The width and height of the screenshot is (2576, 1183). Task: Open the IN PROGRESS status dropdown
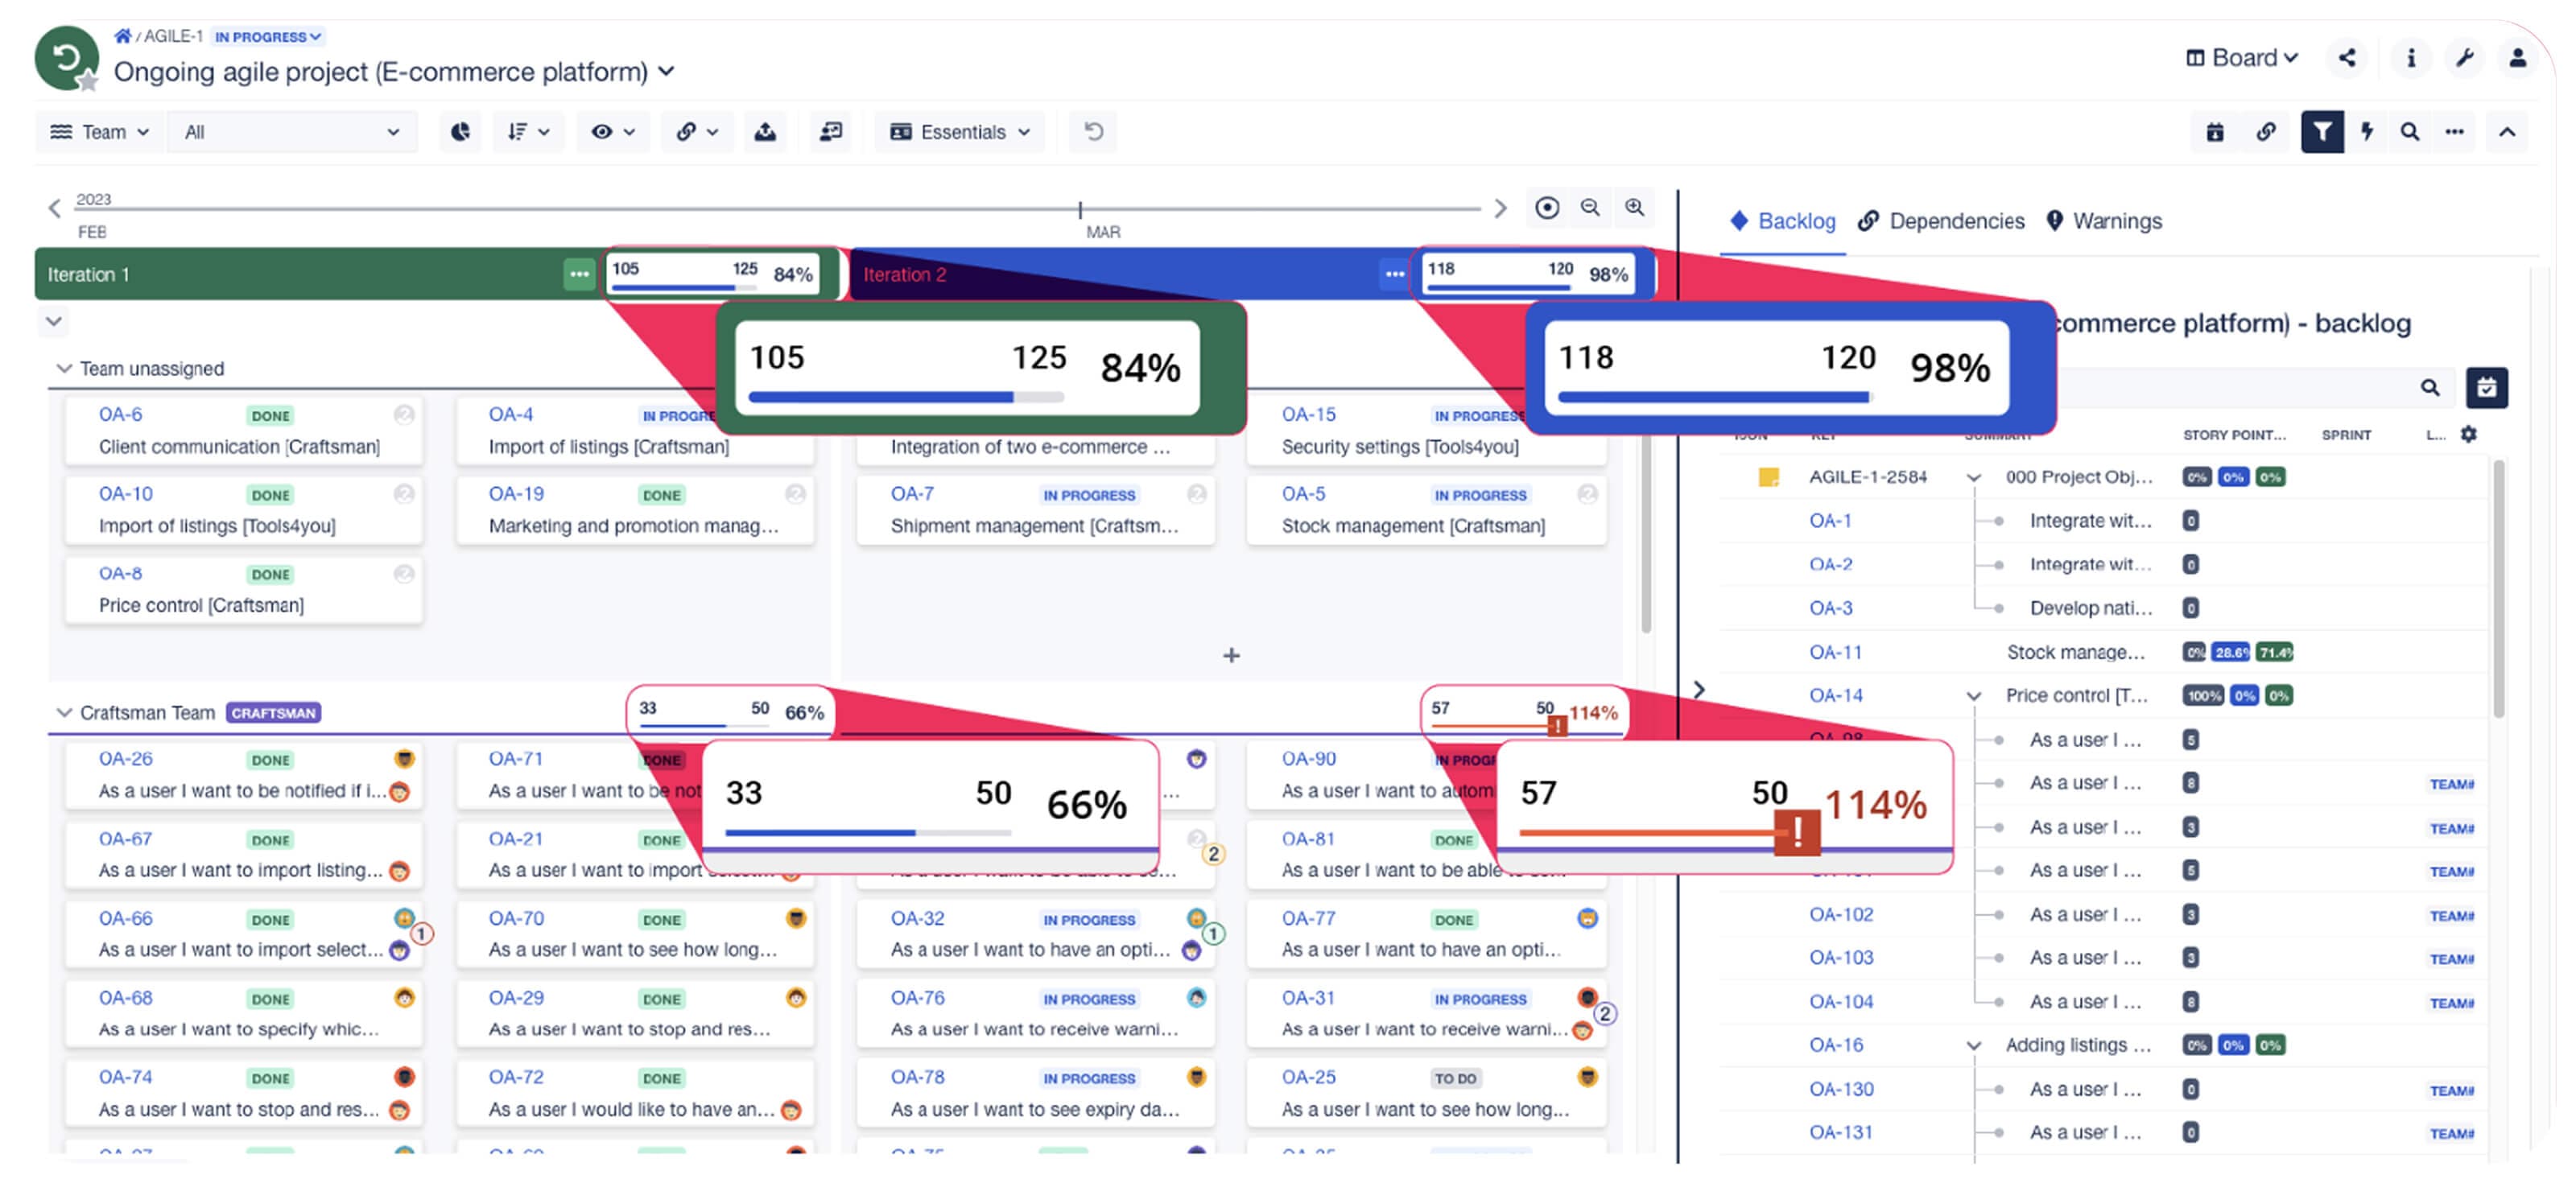pyautogui.click(x=267, y=37)
